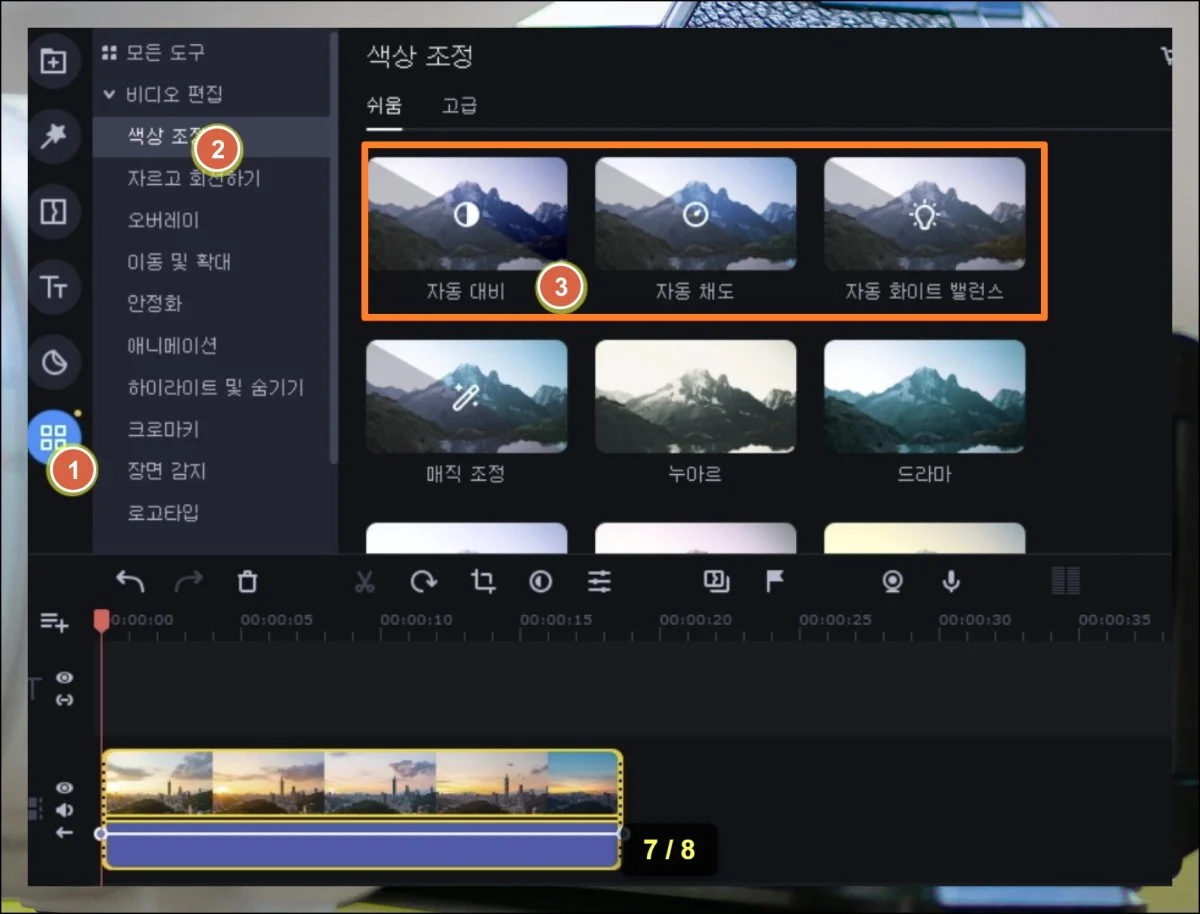Click the Undo arrow in timeline toolbar

[x=130, y=582]
